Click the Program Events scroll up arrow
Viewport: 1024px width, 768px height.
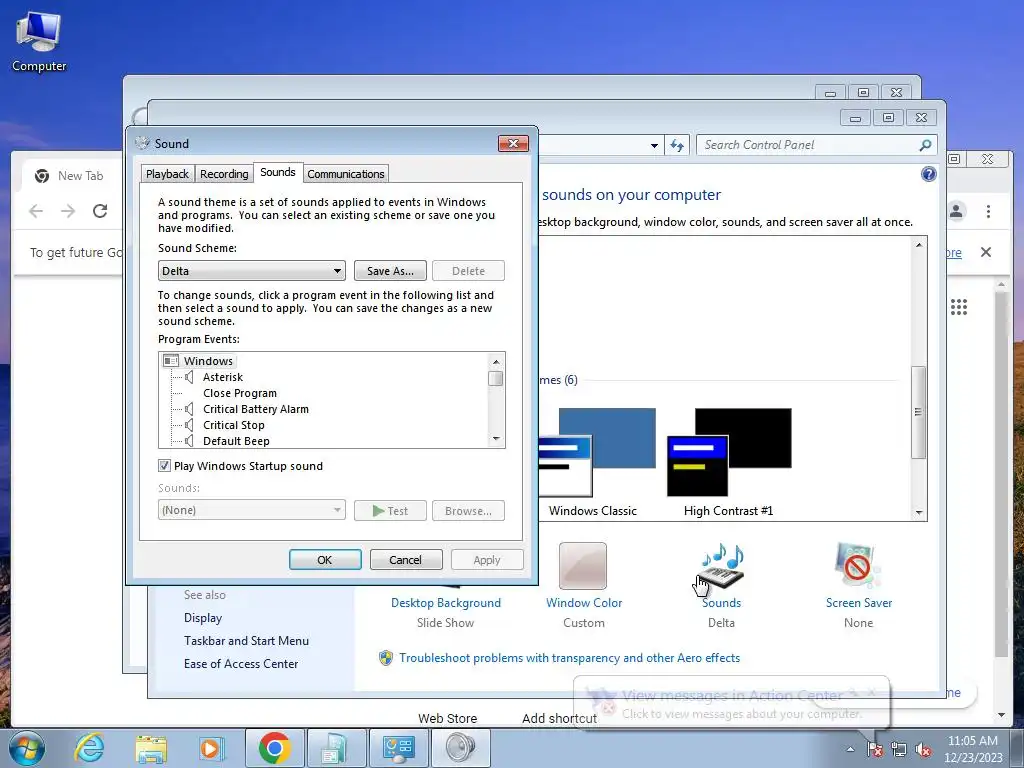click(496, 361)
